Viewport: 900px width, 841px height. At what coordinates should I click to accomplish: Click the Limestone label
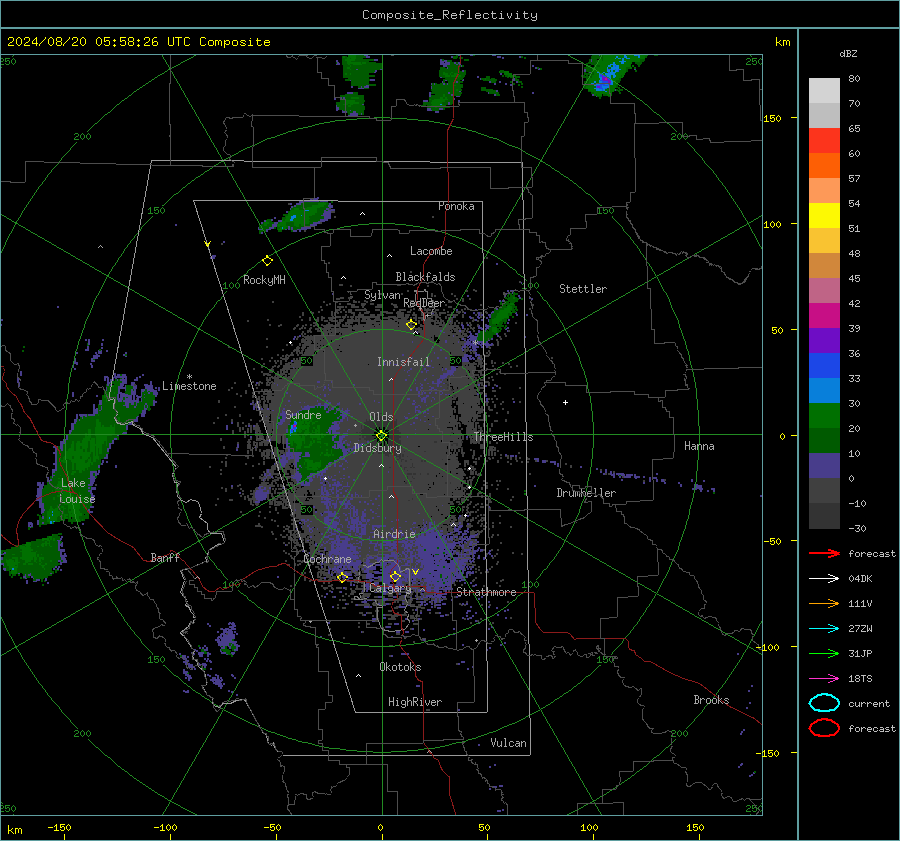coord(189,386)
